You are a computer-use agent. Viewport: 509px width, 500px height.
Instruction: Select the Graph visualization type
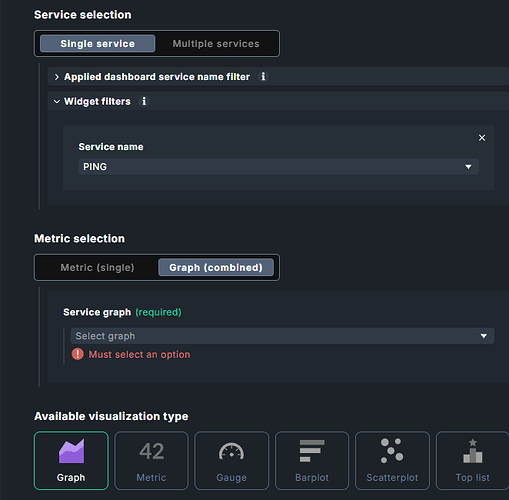coord(71,460)
